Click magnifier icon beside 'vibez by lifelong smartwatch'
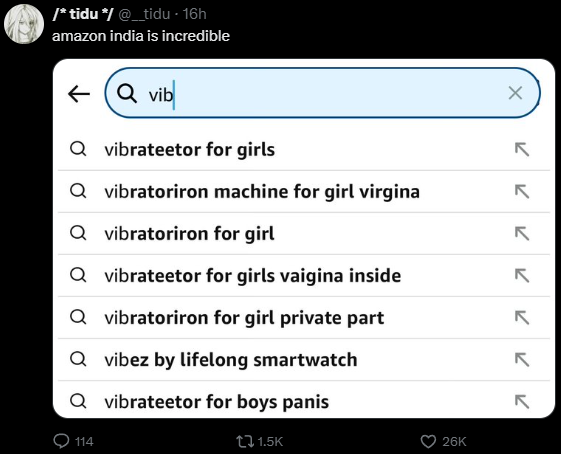Screen dimensions: 561x454 pyautogui.click(x=78, y=359)
